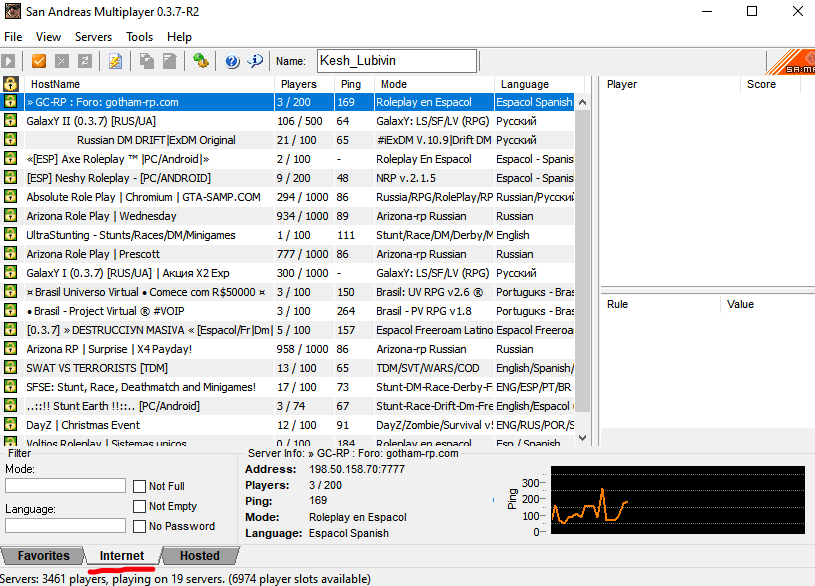
Task: Open the About info speech bubble icon
Action: pyautogui.click(x=255, y=61)
